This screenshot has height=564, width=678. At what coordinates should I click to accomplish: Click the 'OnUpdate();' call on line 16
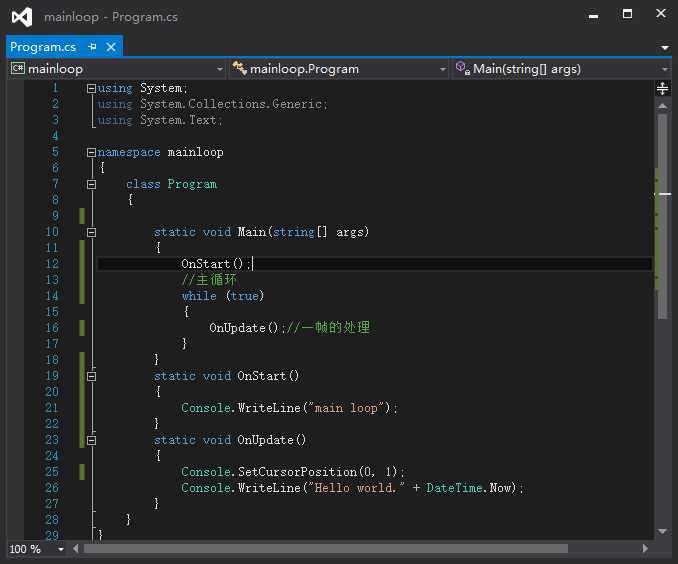247,328
